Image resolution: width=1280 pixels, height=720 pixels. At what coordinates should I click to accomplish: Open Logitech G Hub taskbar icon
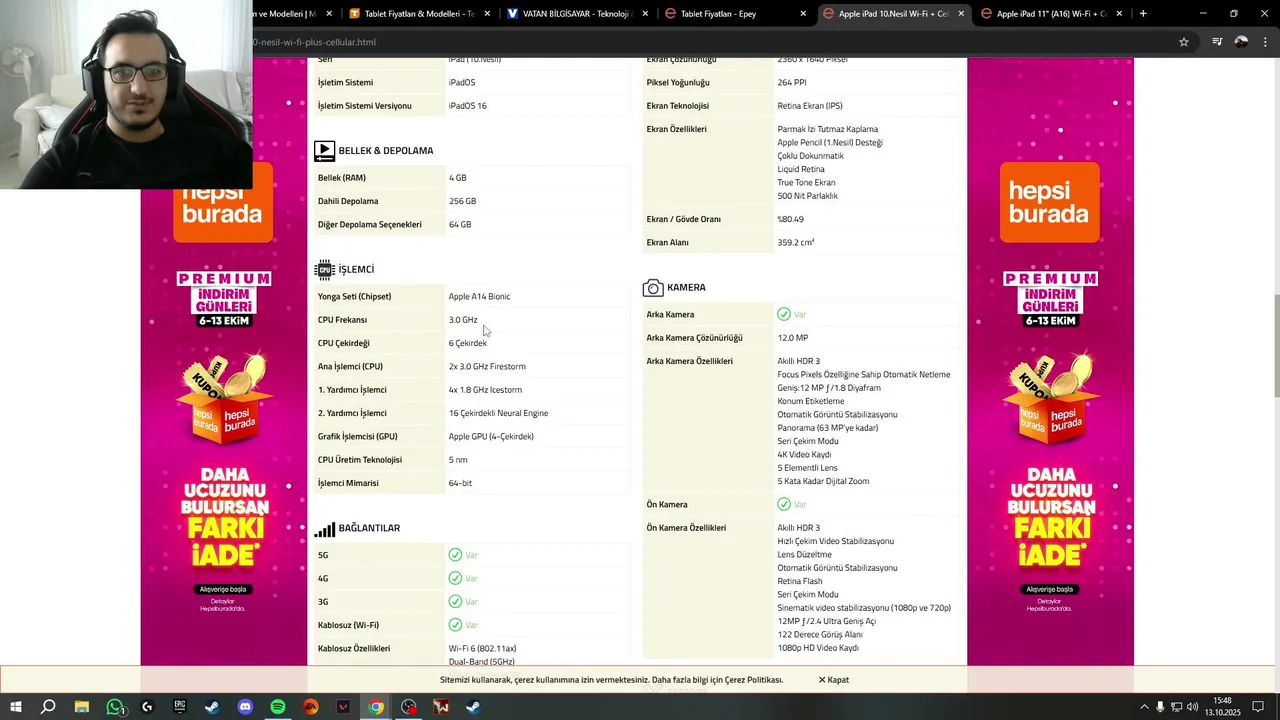point(147,707)
